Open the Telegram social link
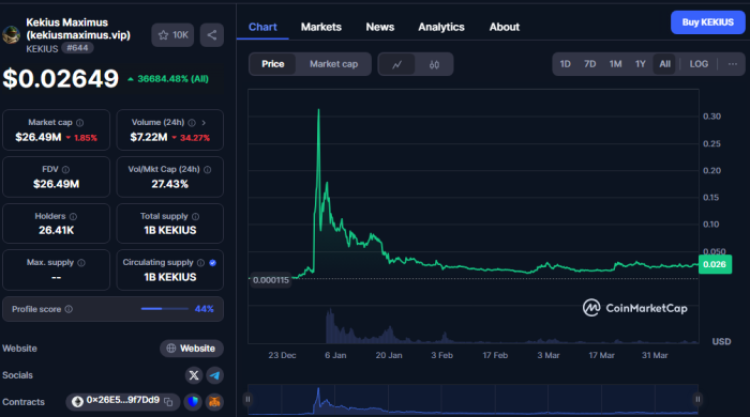Viewport: 750px width, 417px height. [x=215, y=375]
